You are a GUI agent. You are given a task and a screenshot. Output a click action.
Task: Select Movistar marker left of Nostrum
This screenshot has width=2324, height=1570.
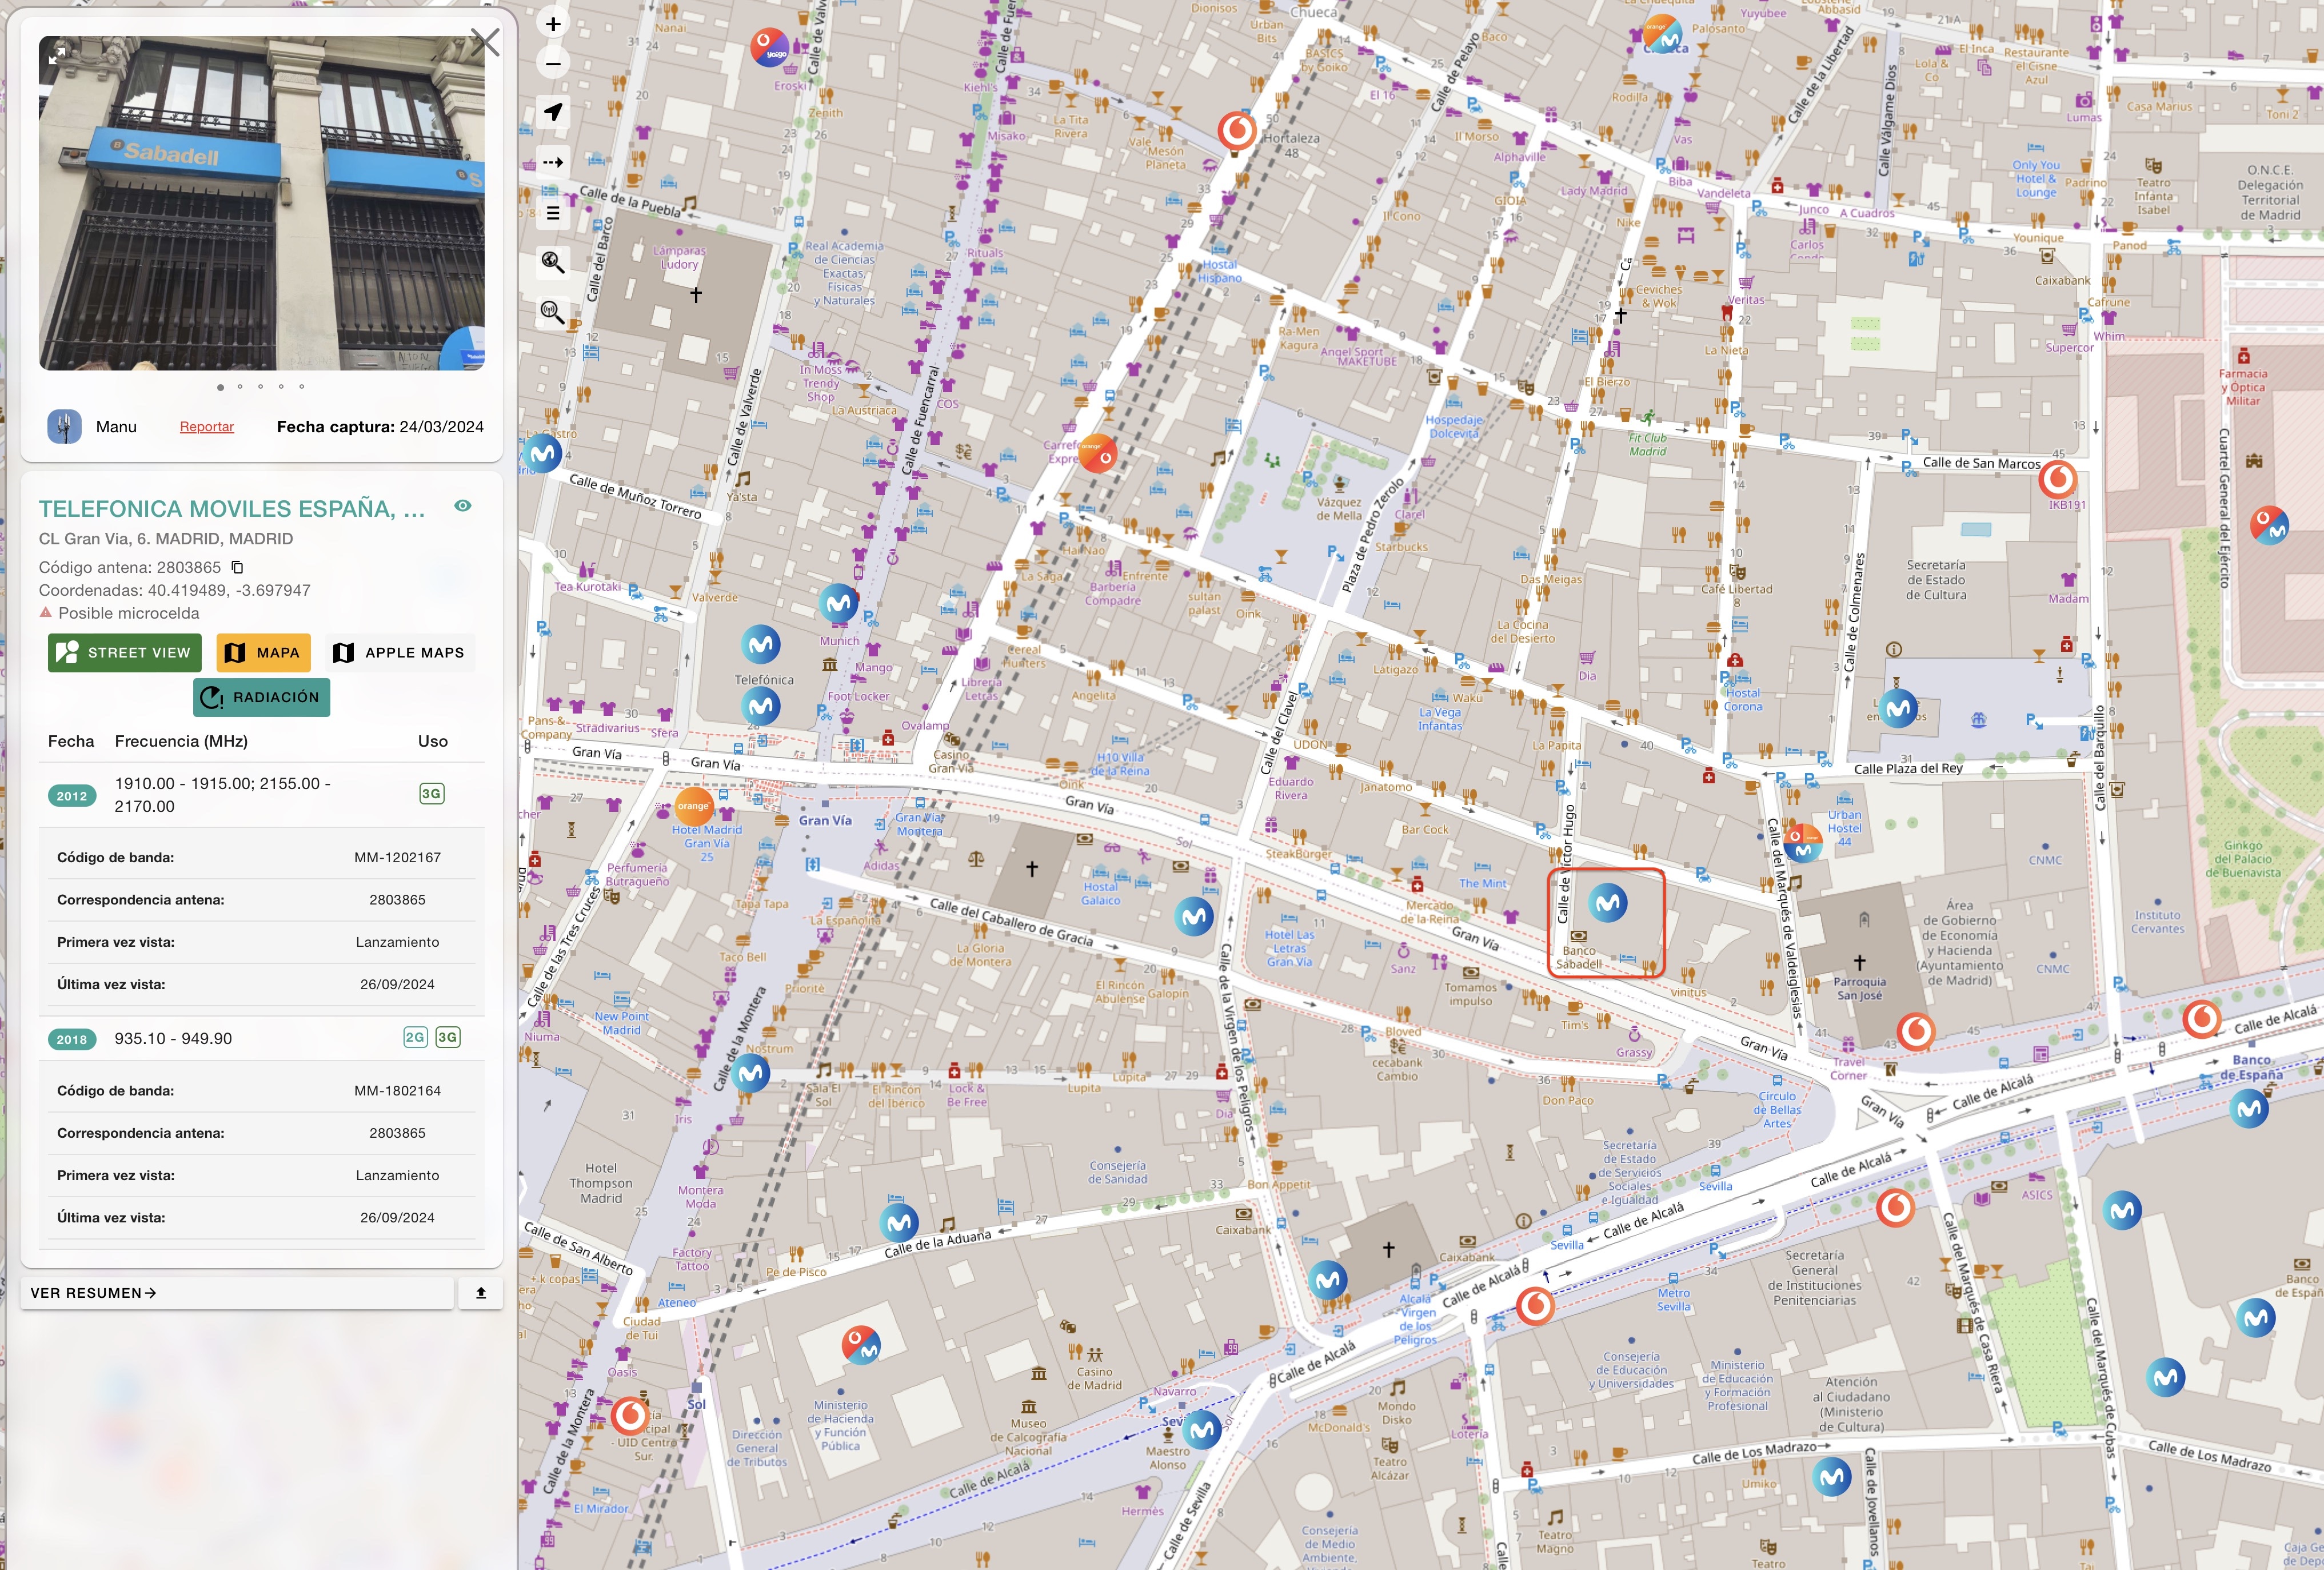[751, 1074]
